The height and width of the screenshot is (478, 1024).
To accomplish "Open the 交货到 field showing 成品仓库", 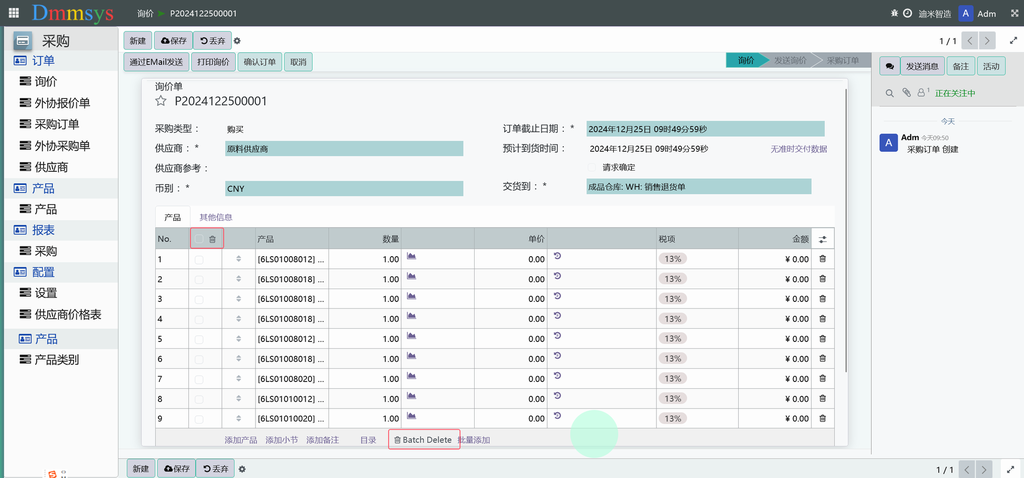I will [699, 187].
